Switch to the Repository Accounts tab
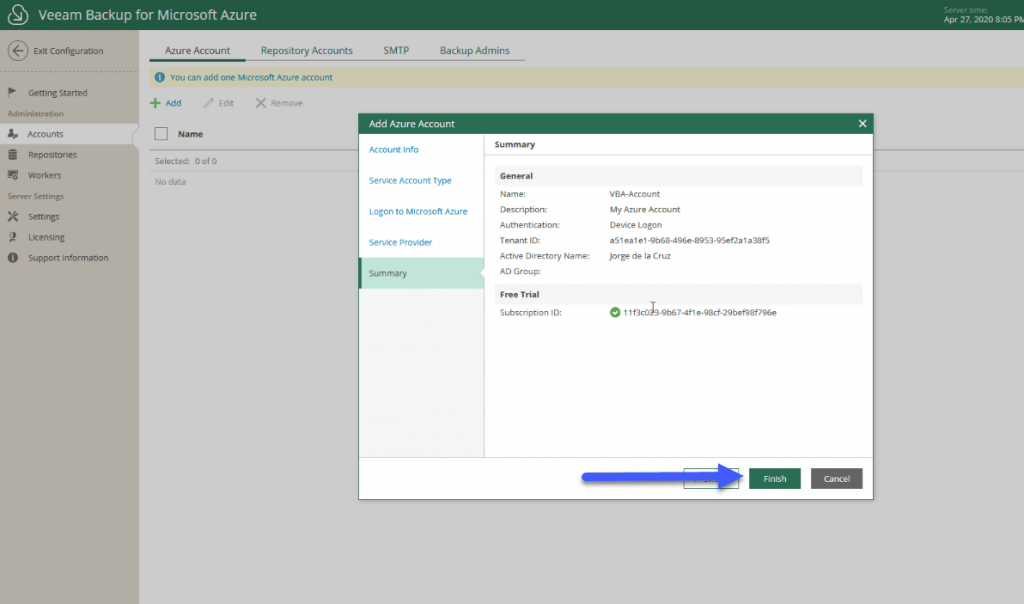 306,50
